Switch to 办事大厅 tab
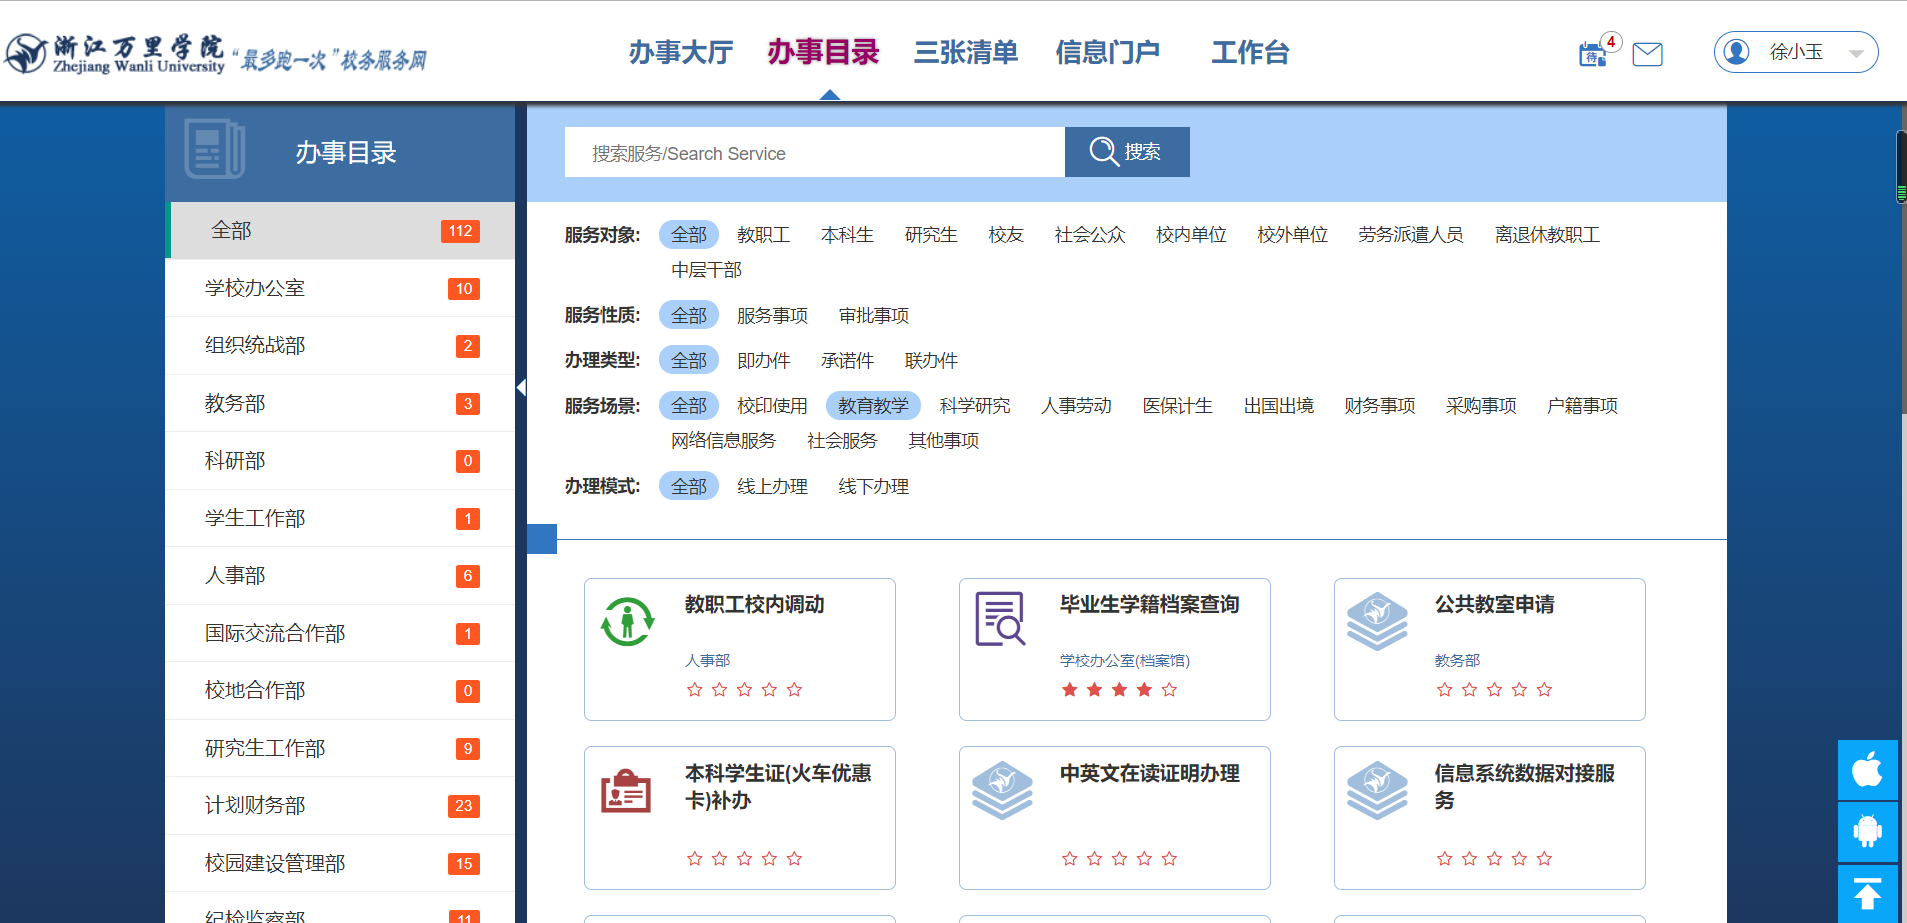This screenshot has height=923, width=1907. point(680,52)
